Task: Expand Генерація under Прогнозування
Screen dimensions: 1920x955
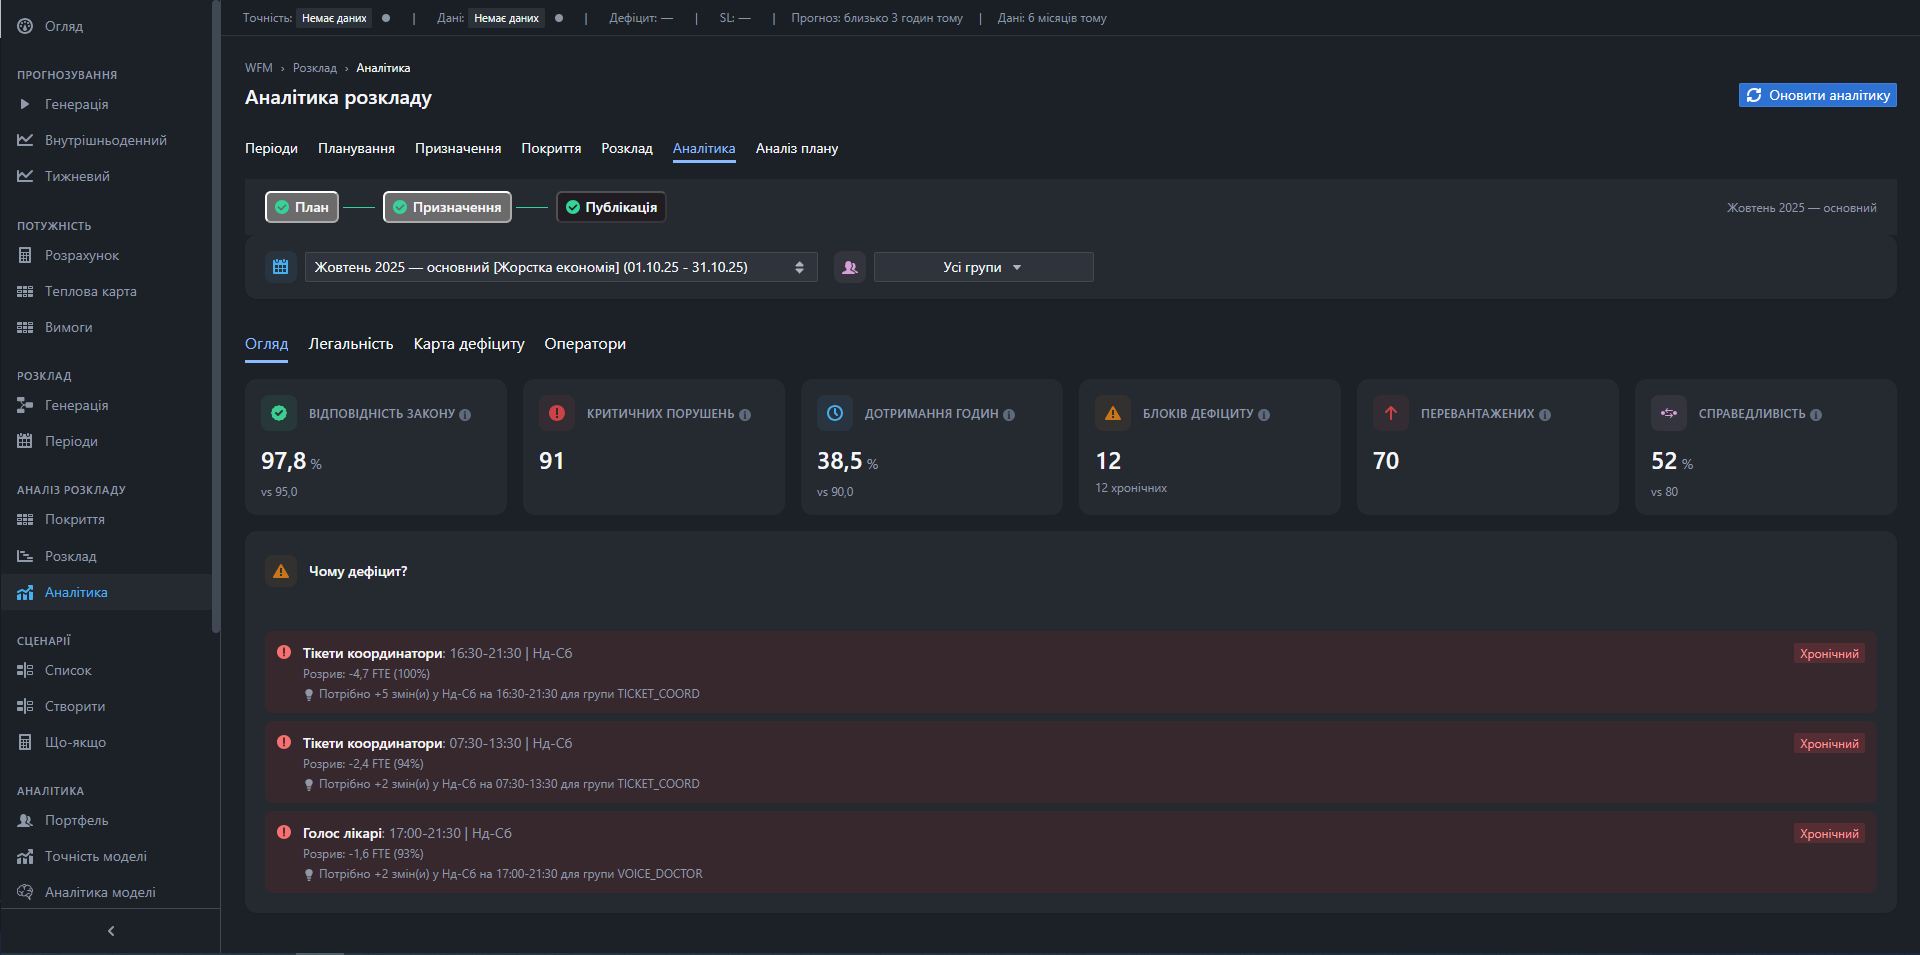Action: 76,105
